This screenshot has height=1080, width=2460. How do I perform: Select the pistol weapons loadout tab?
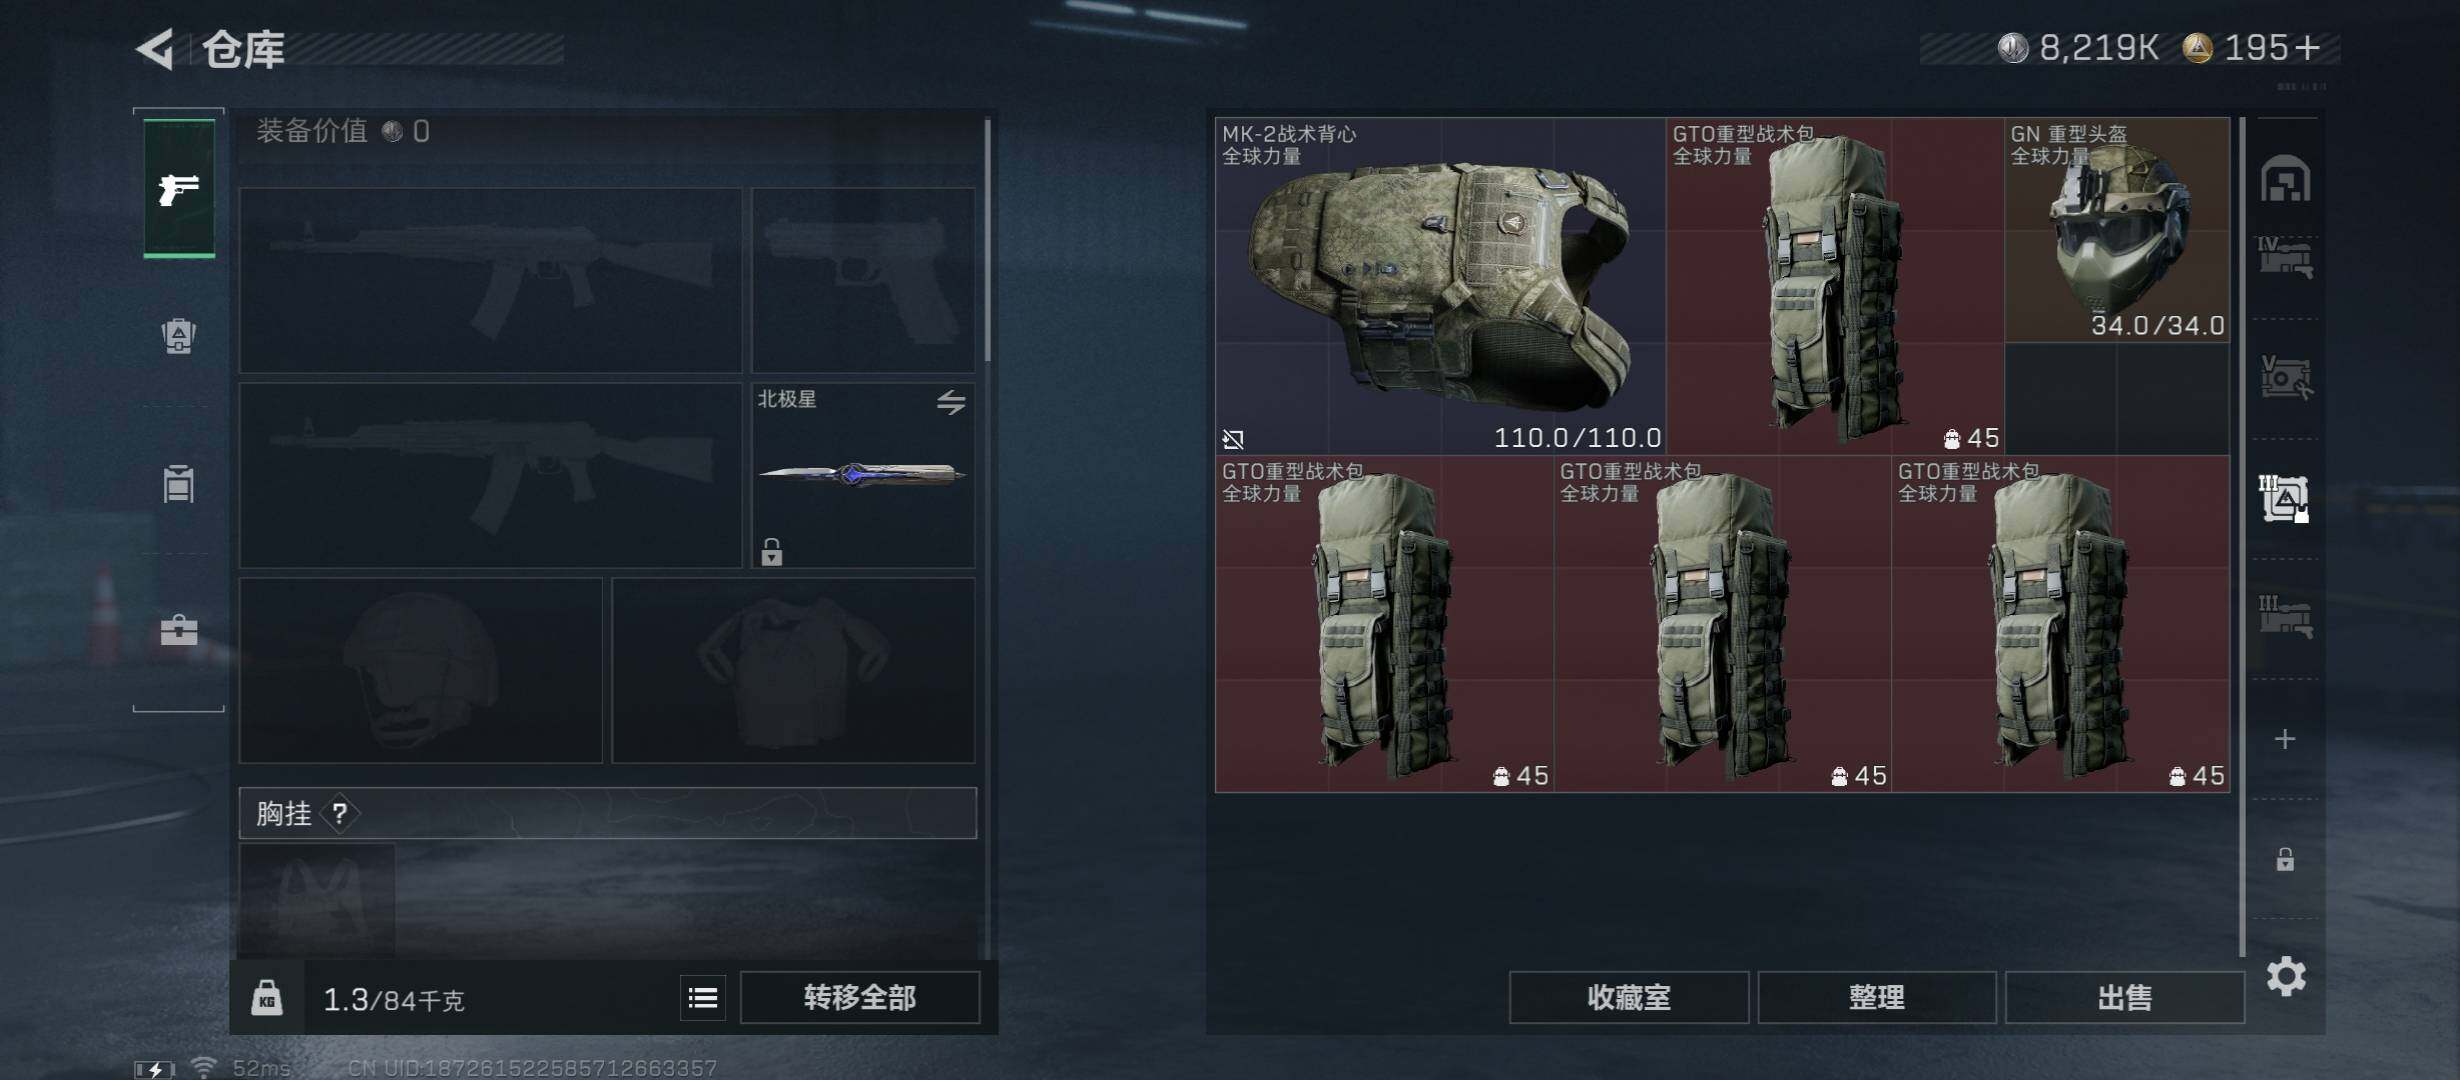pyautogui.click(x=179, y=188)
